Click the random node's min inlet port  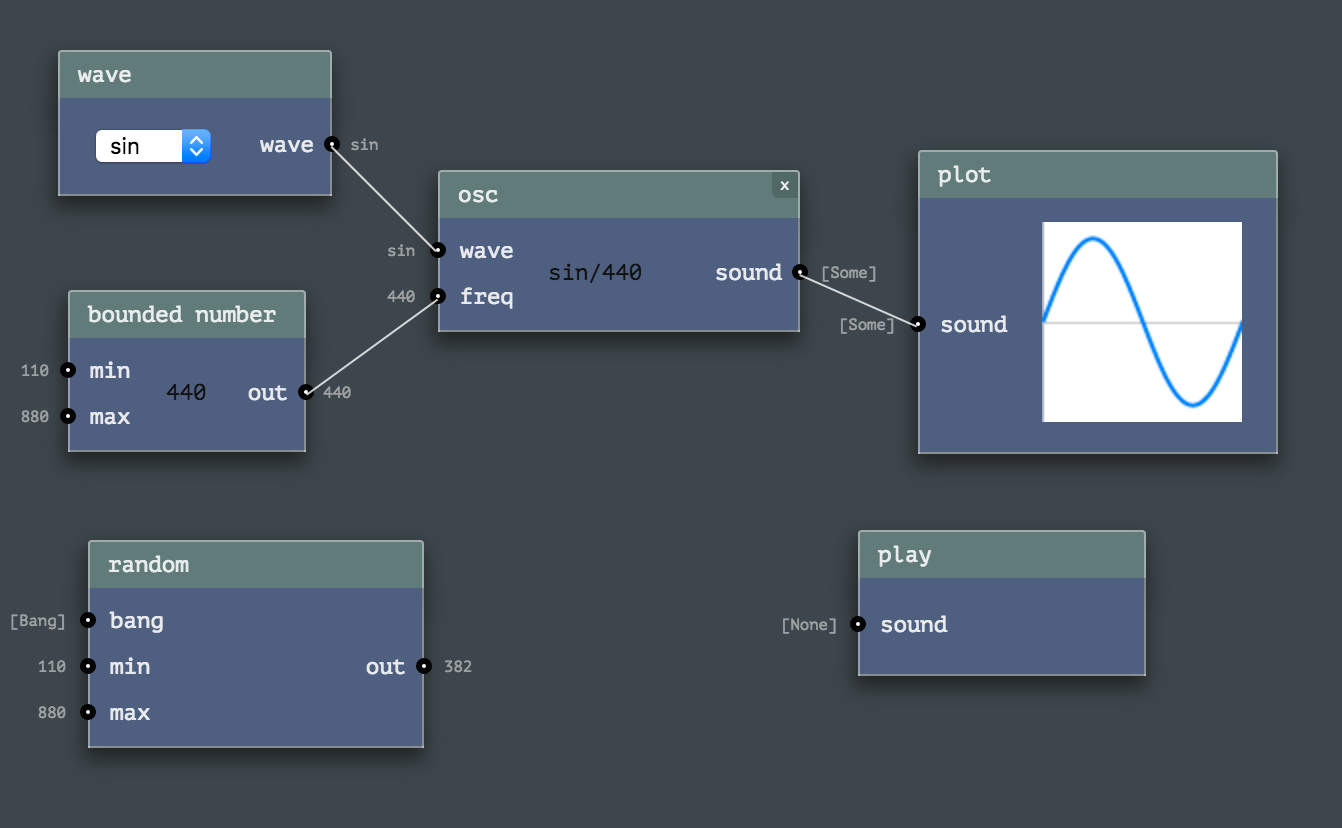pos(88,666)
